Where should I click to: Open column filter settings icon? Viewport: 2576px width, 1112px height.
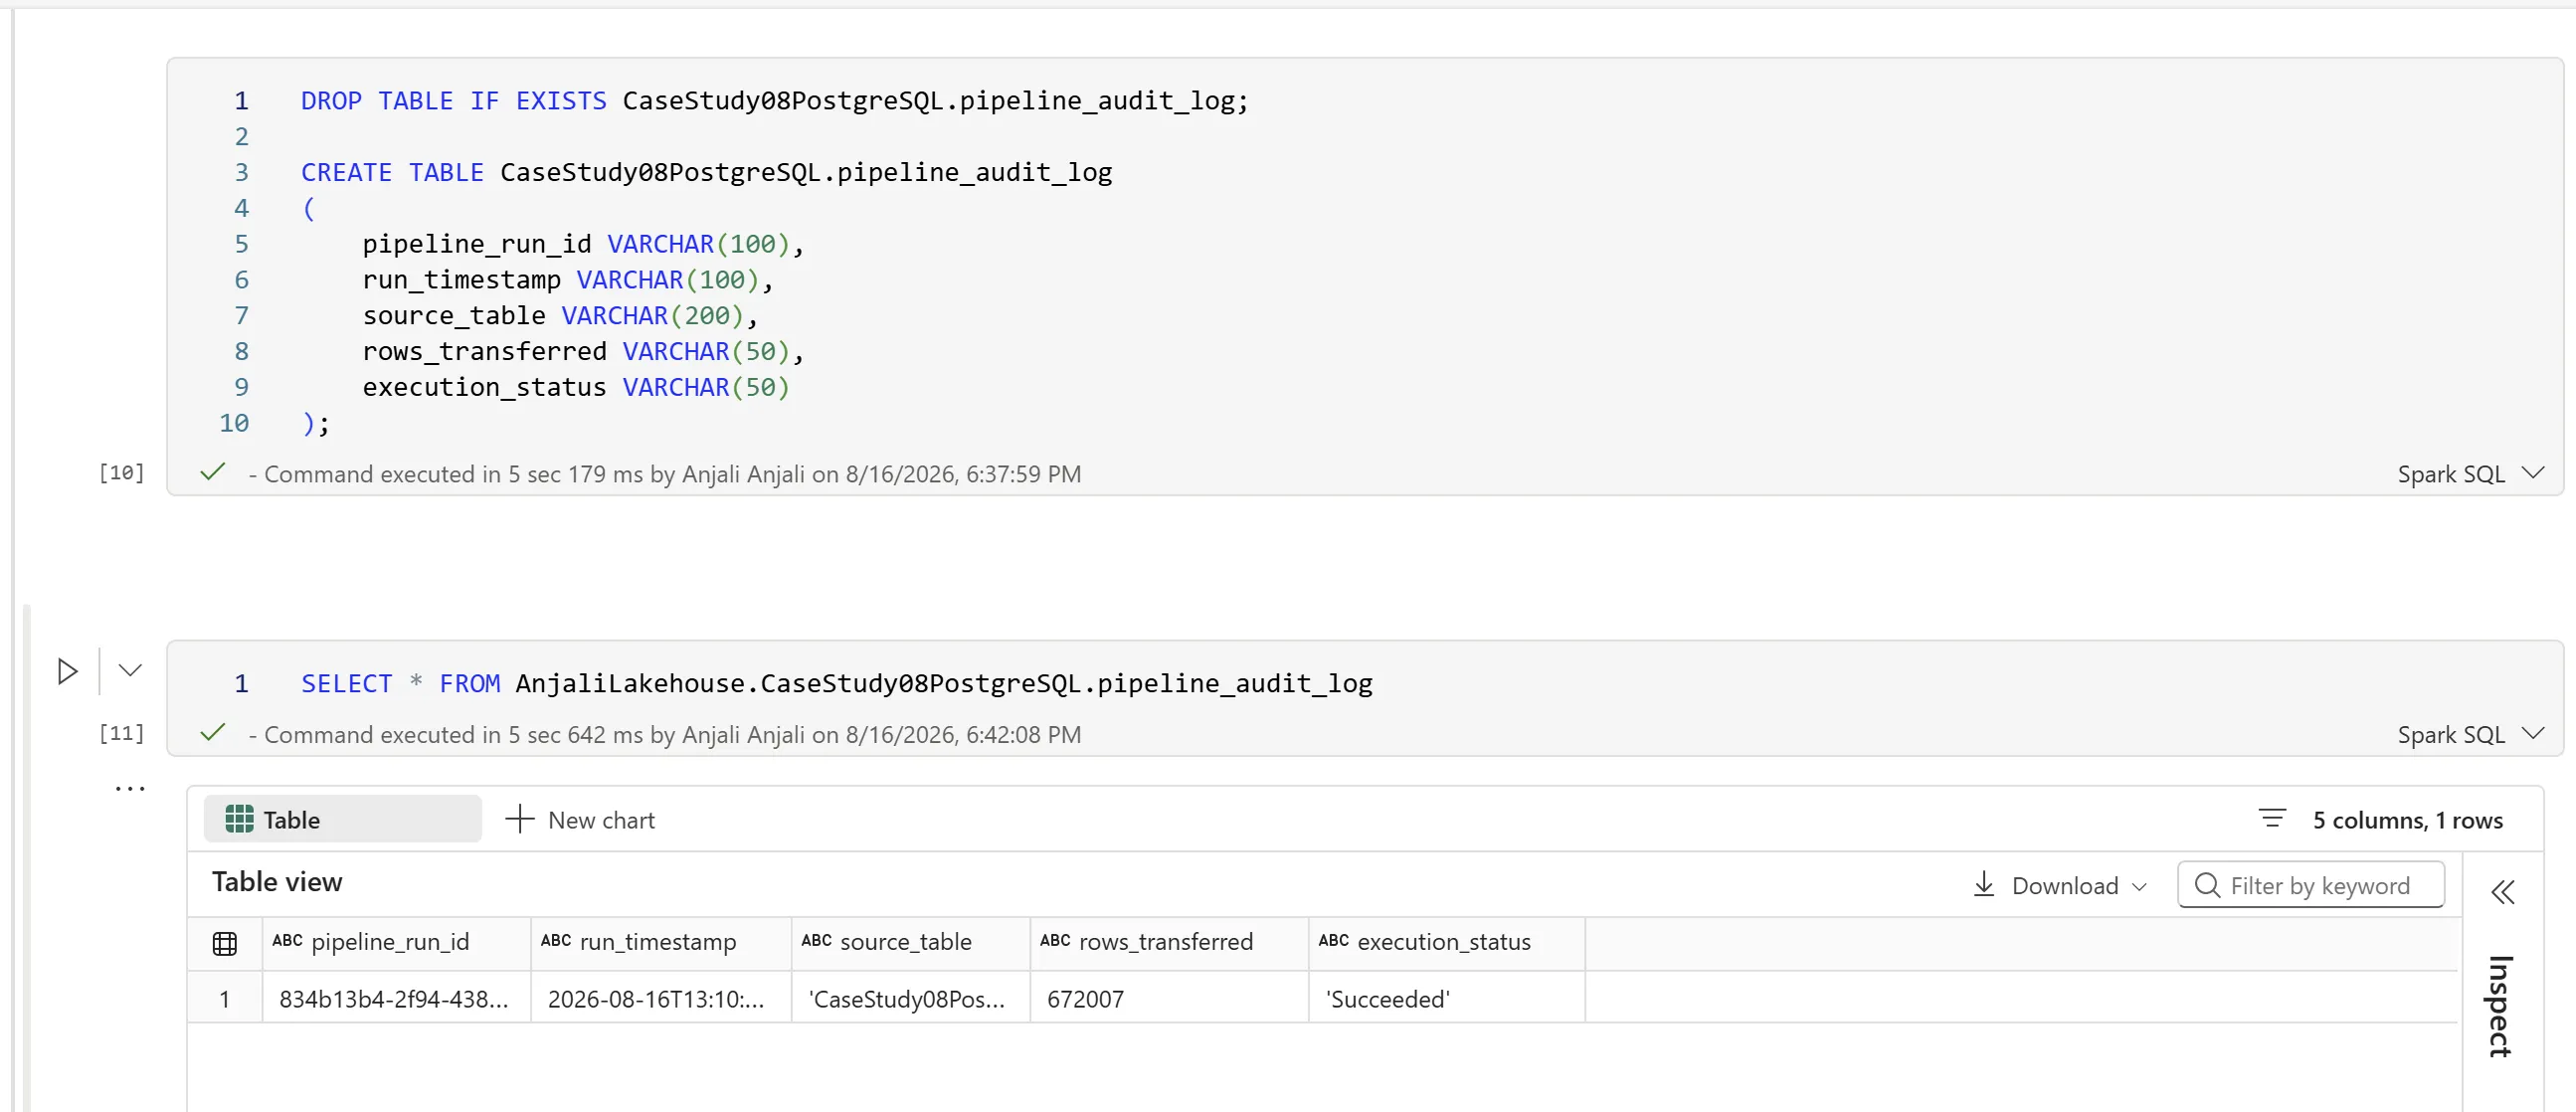(2272, 818)
